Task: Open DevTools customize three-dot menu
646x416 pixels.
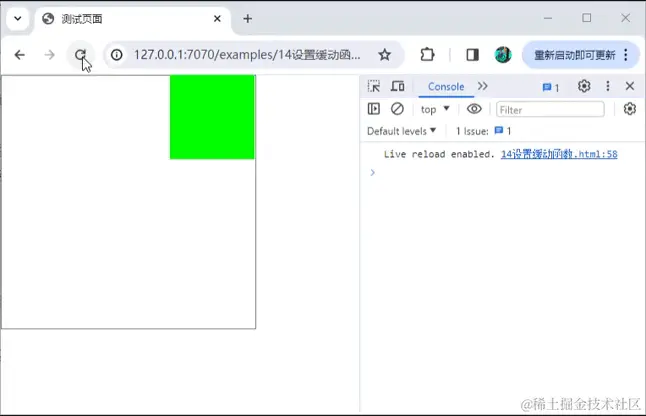Action: pos(608,86)
